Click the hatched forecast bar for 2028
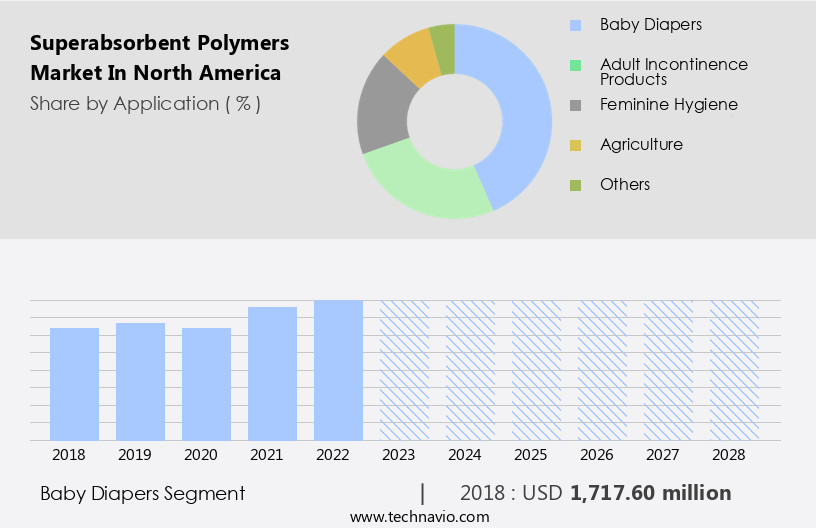 pyautogui.click(x=734, y=370)
